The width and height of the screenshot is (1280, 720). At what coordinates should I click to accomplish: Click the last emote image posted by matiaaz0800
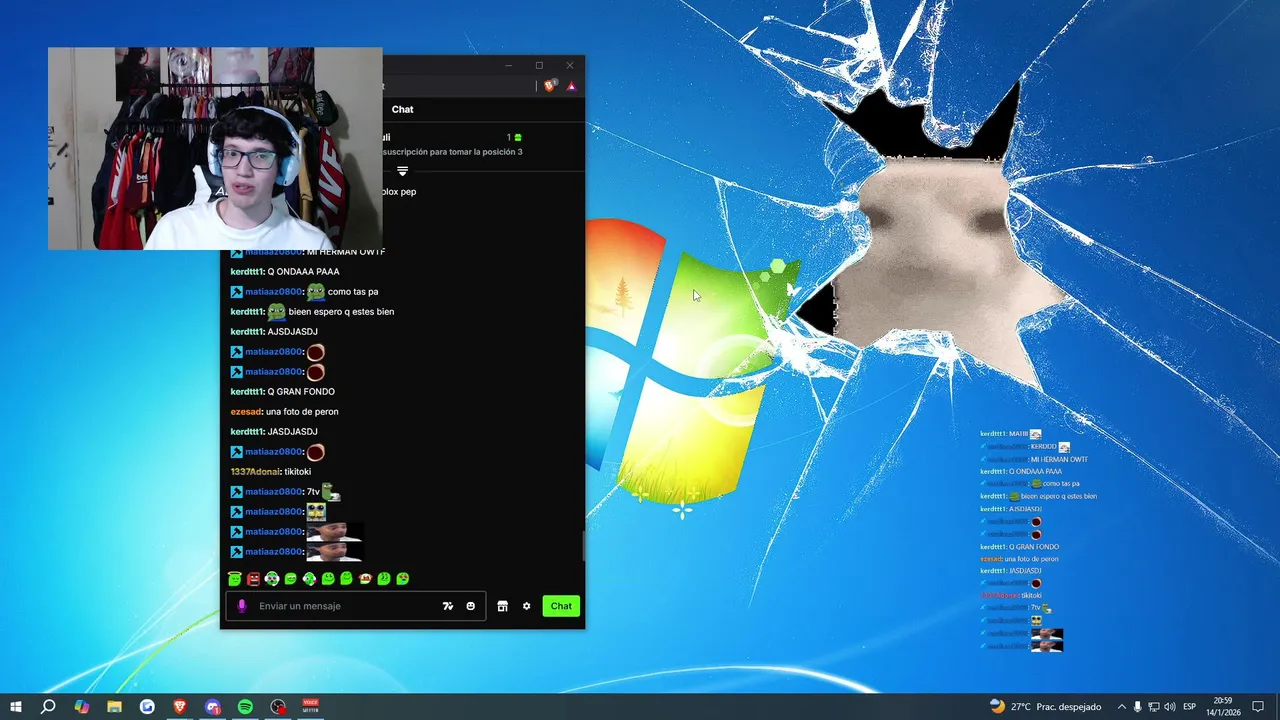coord(334,551)
